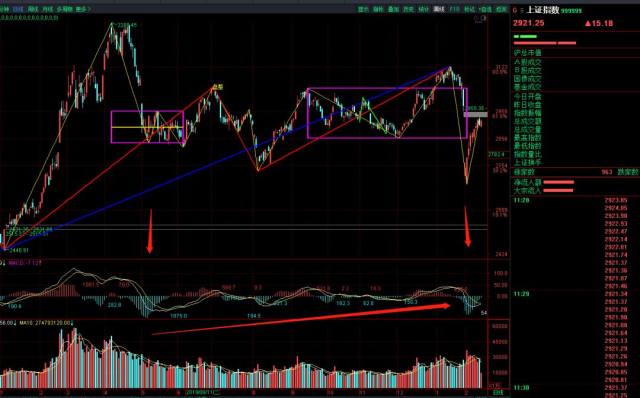Open the 标记 mark tool
This screenshot has width=640, height=398.
[470, 9]
